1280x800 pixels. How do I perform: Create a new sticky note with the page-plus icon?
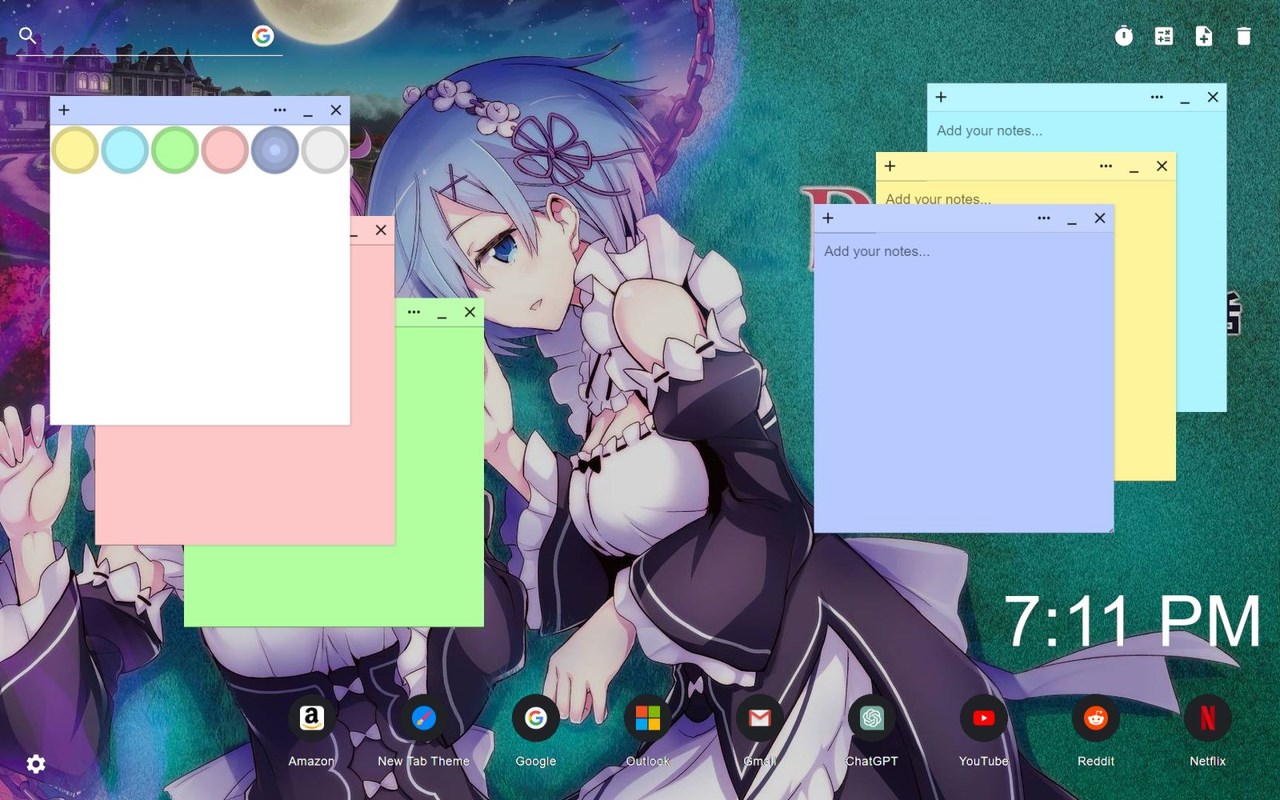pos(1204,36)
